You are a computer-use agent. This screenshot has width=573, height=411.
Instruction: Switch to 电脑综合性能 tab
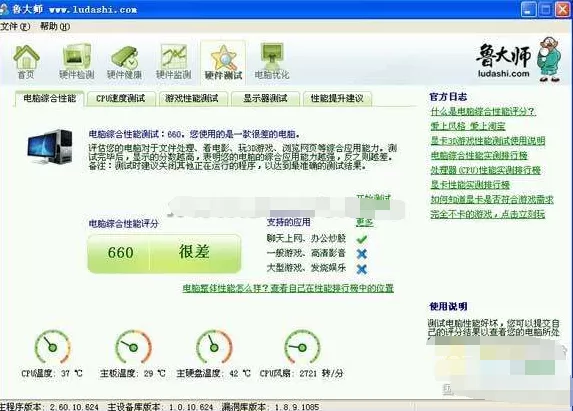[50, 98]
